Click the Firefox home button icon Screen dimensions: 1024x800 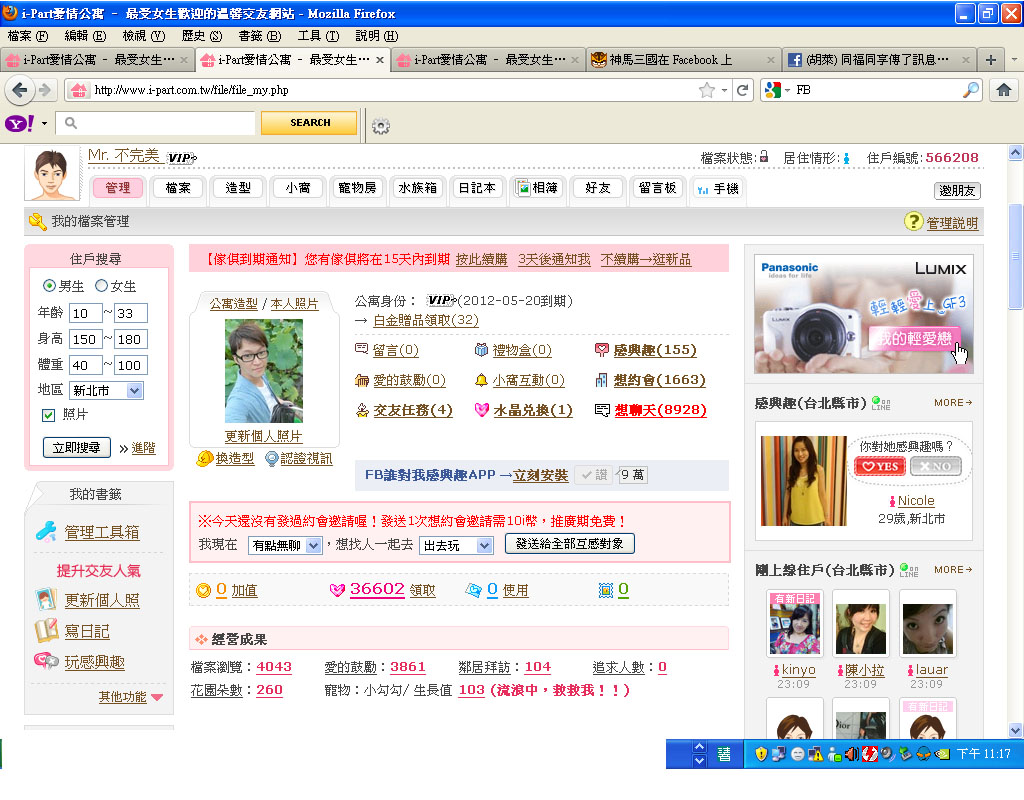point(1003,90)
